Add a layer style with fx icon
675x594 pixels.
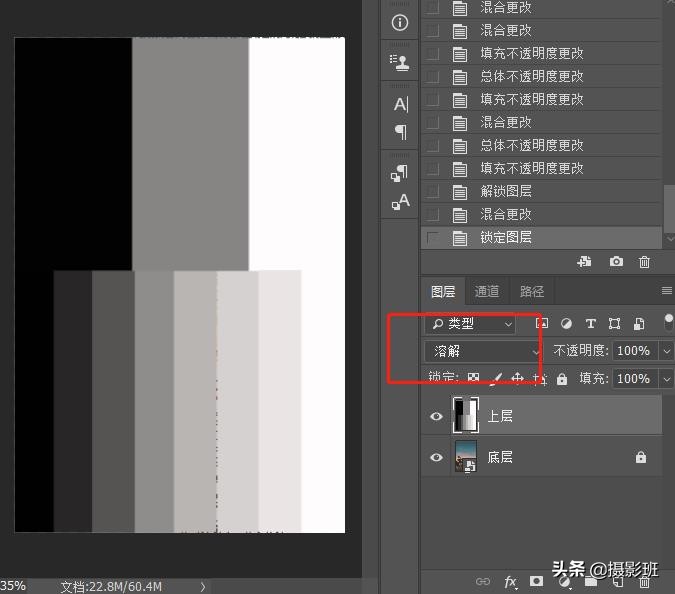click(x=510, y=582)
